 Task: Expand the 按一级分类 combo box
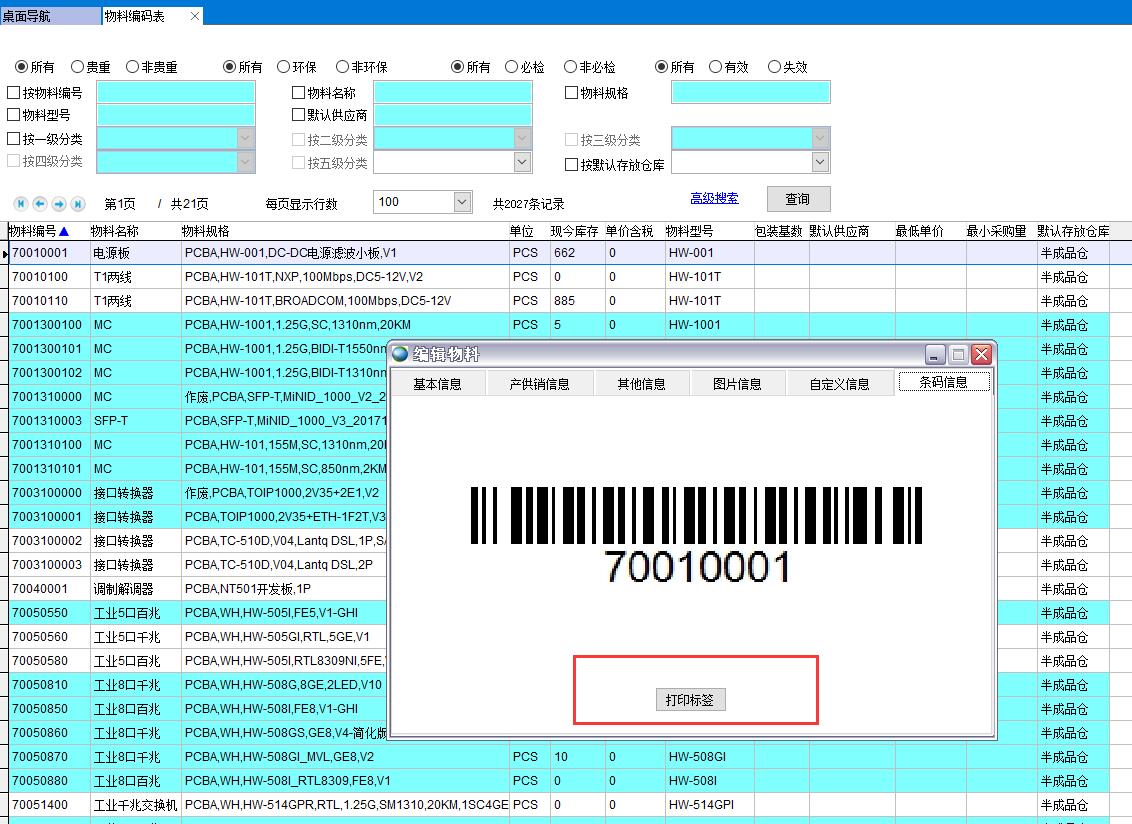pyautogui.click(x=246, y=139)
